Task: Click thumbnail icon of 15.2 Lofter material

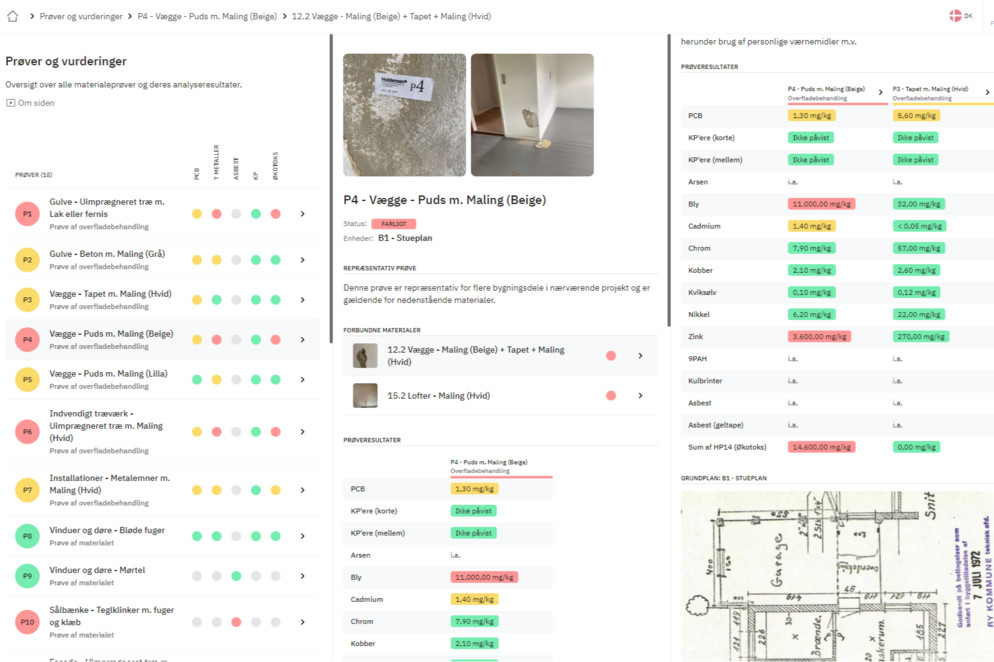Action: (x=365, y=396)
